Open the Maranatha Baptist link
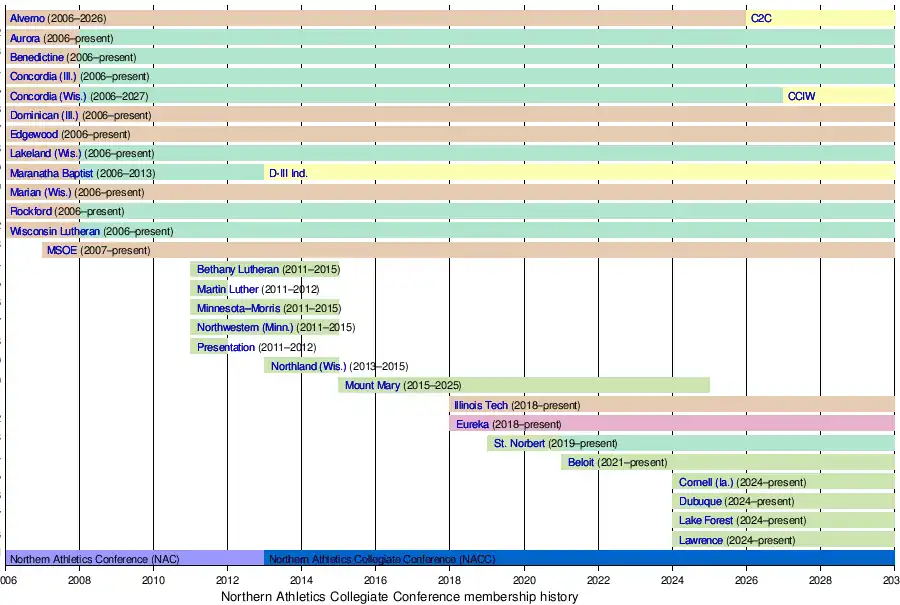Image resolution: width=900 pixels, height=605 pixels. (x=51, y=173)
